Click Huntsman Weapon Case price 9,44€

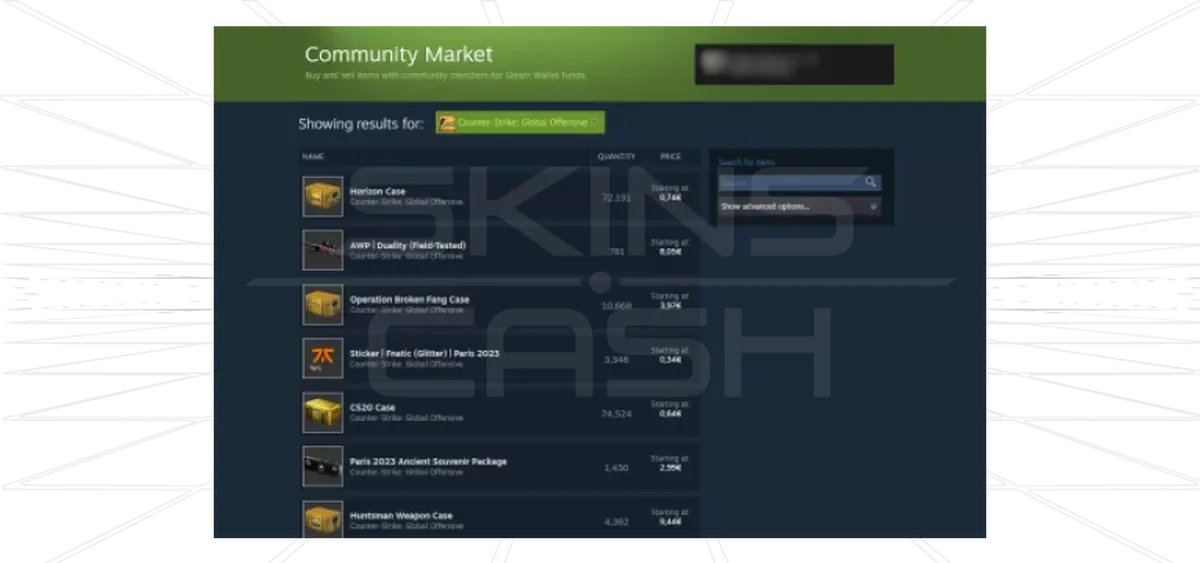coord(670,522)
